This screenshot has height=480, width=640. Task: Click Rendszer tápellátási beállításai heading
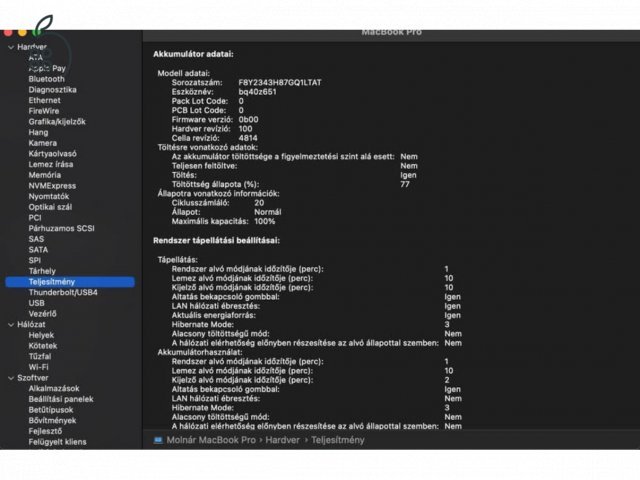[x=216, y=240]
